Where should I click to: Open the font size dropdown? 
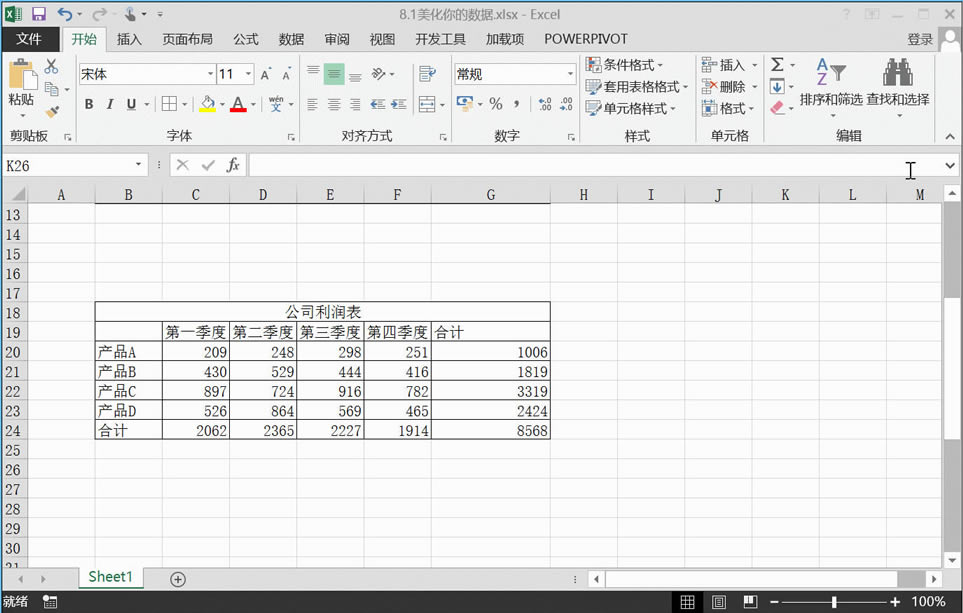click(249, 73)
